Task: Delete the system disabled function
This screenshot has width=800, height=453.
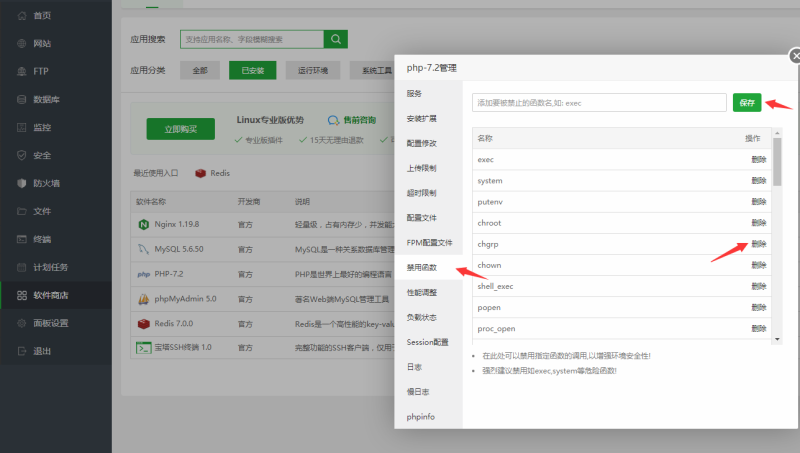Action: 759,181
